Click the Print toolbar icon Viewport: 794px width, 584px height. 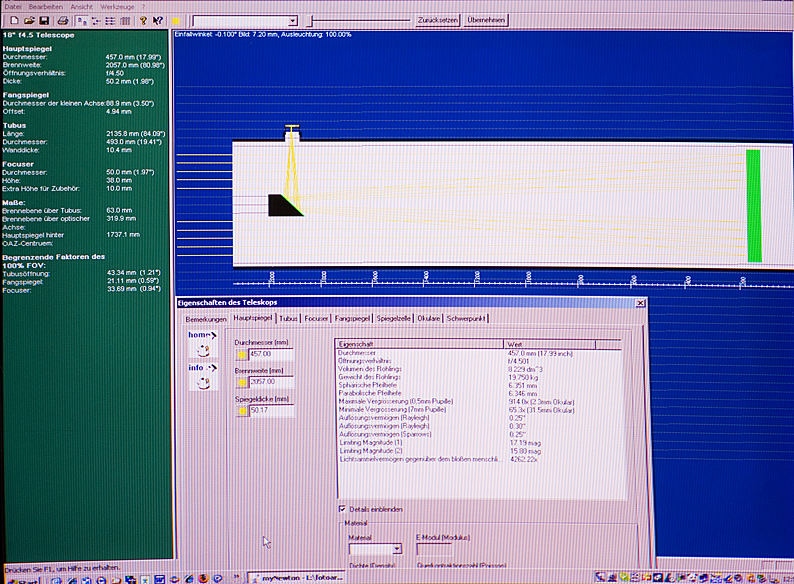point(63,20)
